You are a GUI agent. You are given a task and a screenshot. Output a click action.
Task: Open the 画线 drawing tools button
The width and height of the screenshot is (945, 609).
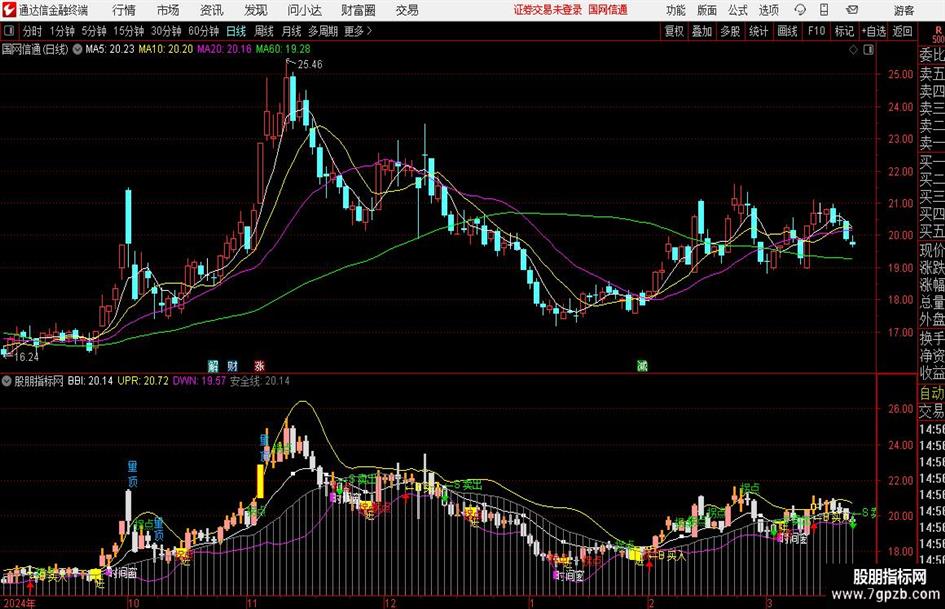tap(787, 31)
